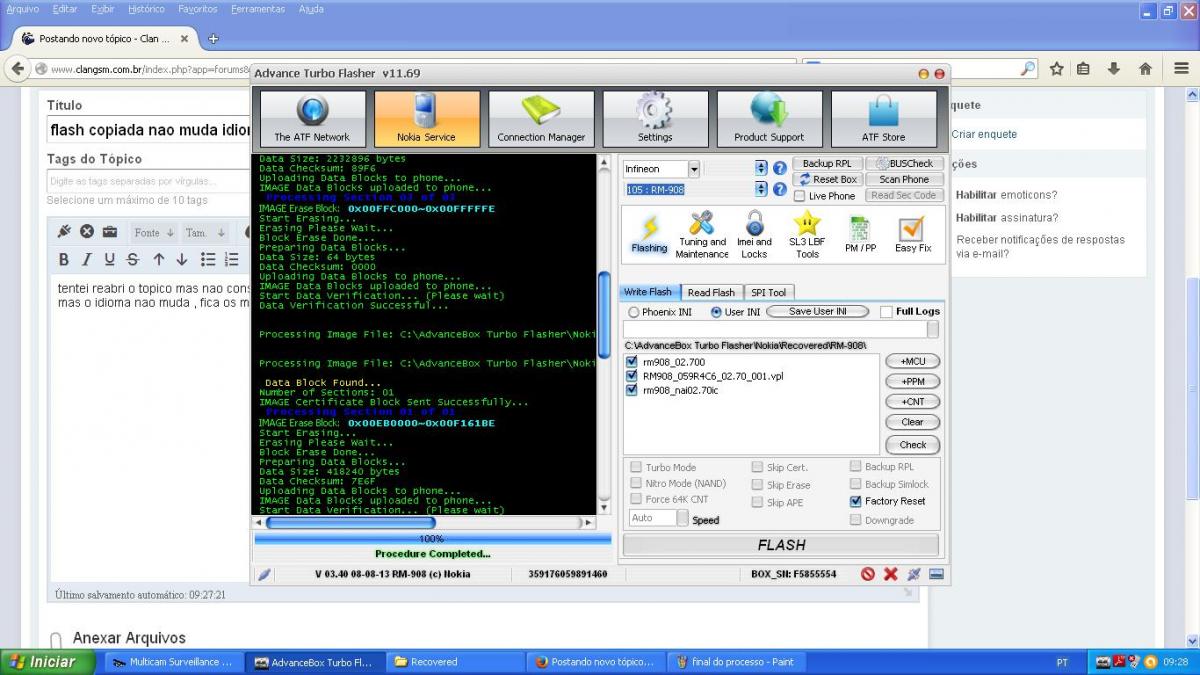Viewport: 1200px width, 675px height.
Task: Select the Phoenix INI radio button
Action: (x=634, y=312)
